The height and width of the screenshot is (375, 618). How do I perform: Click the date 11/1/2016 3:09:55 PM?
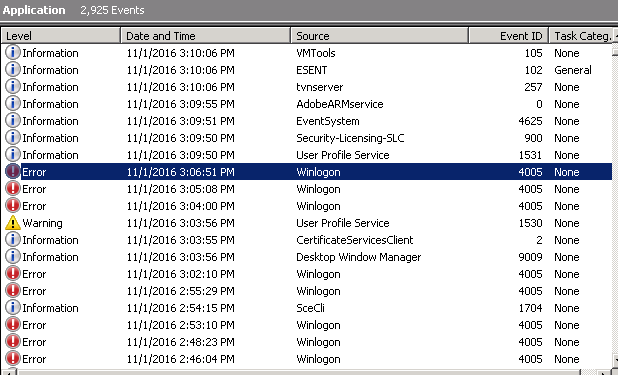pyautogui.click(x=181, y=104)
